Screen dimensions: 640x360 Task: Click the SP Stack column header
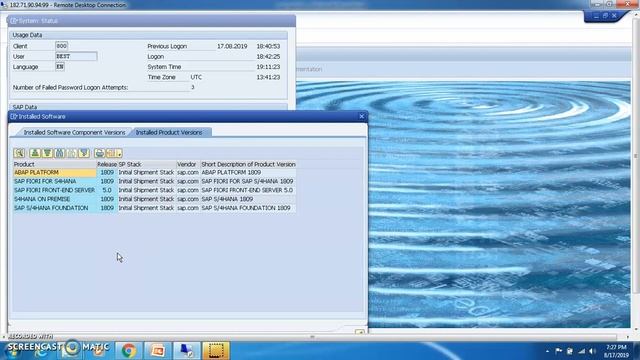pos(147,164)
